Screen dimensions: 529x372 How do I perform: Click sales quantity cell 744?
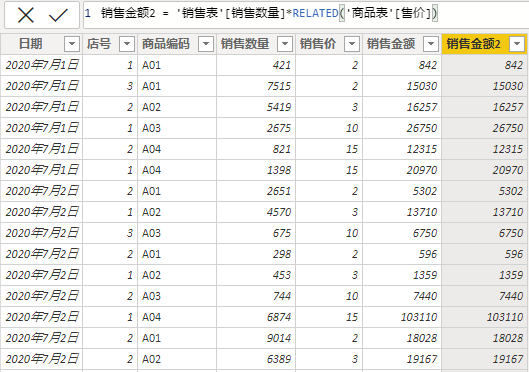[x=256, y=296]
